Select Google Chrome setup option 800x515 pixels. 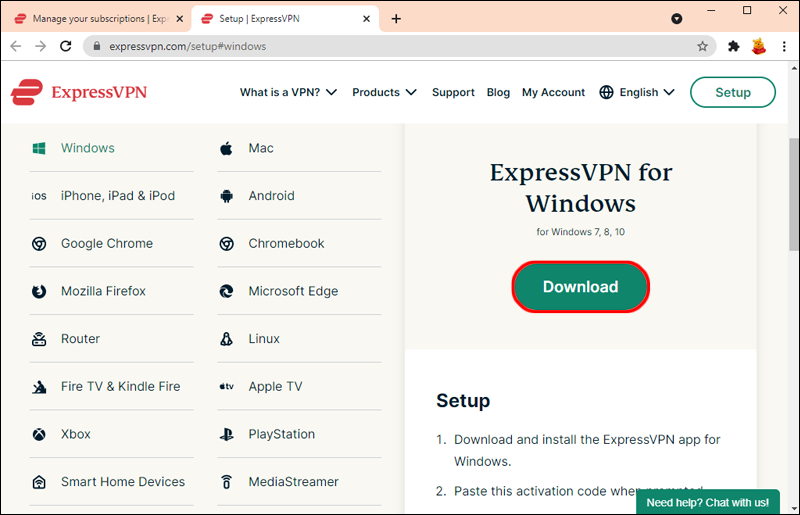pyautogui.click(x=107, y=243)
